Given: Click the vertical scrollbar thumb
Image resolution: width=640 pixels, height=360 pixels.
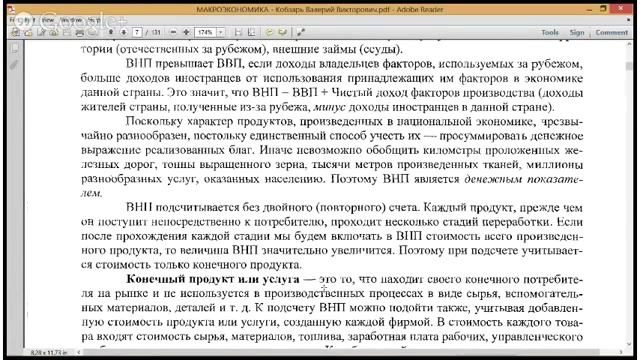Looking at the screenshot, I should (x=629, y=66).
